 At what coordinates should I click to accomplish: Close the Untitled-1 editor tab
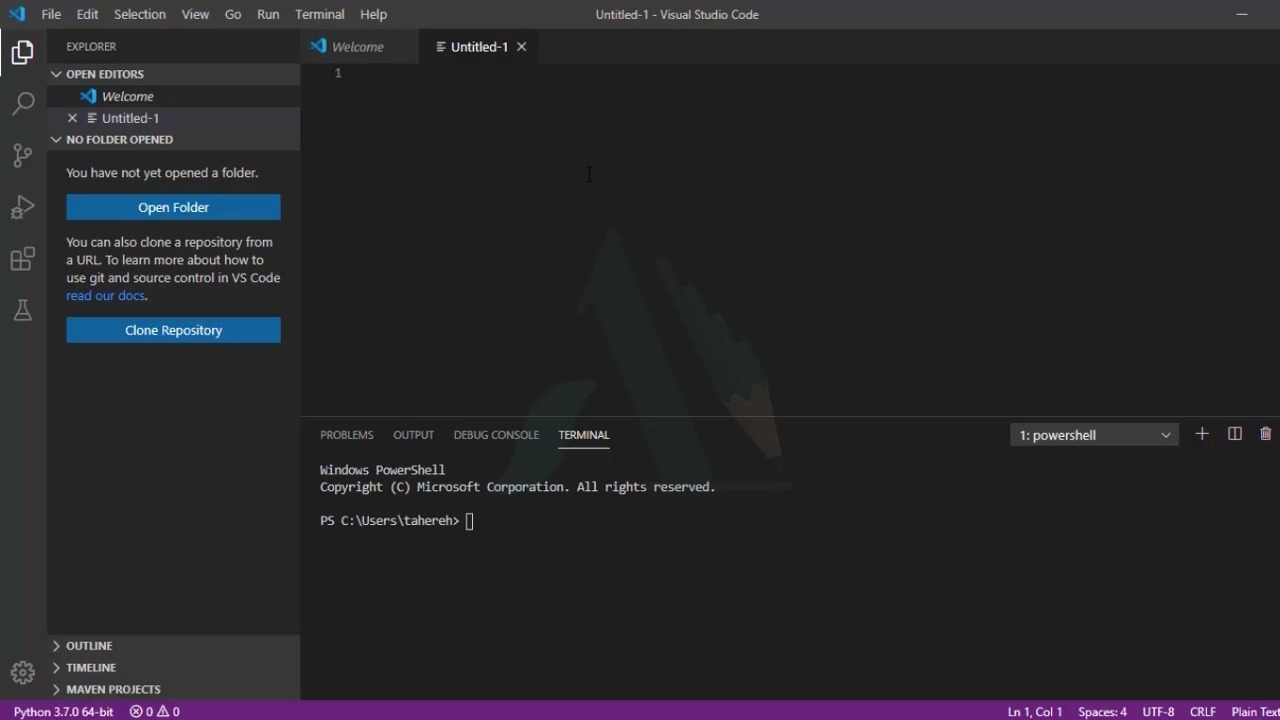(521, 47)
